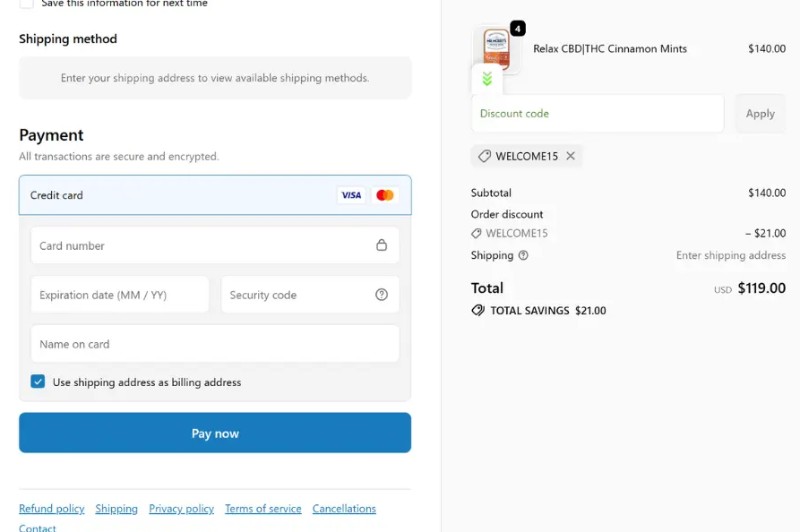Click the tag icon beside the WELCOME15 chip
Viewport: 800px width, 532px height.
tap(484, 156)
